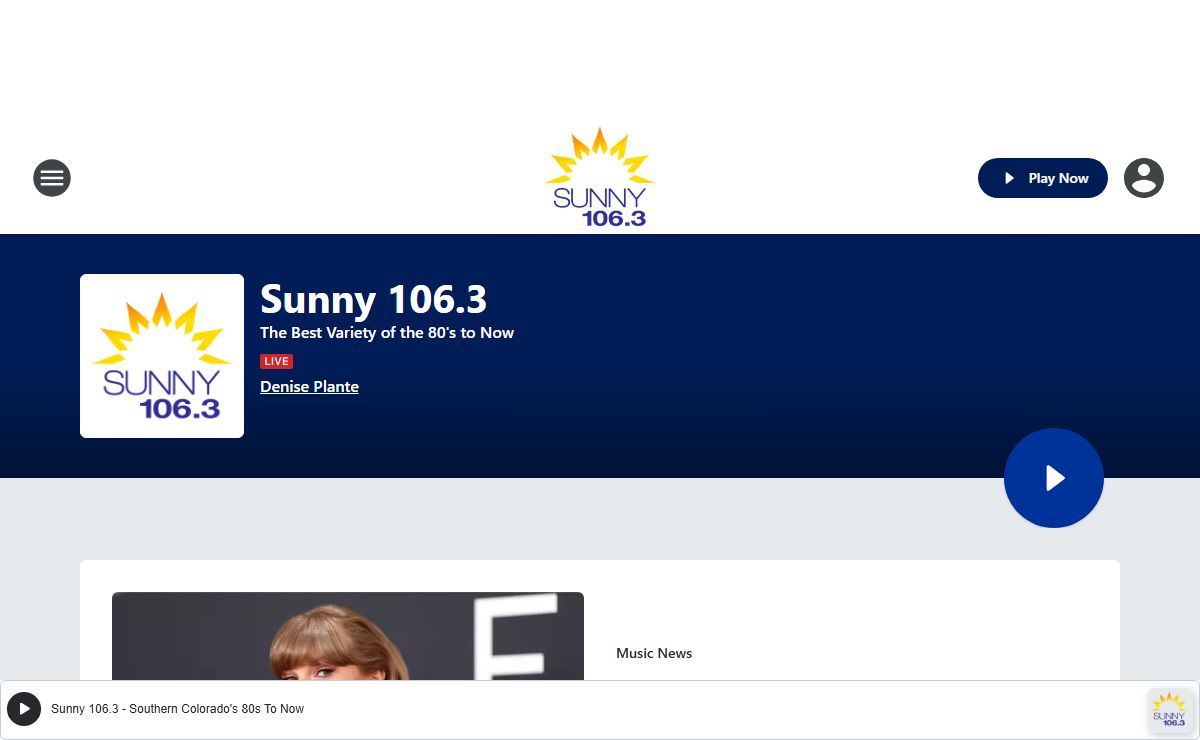Open the Denise Plante show link

[x=309, y=387]
